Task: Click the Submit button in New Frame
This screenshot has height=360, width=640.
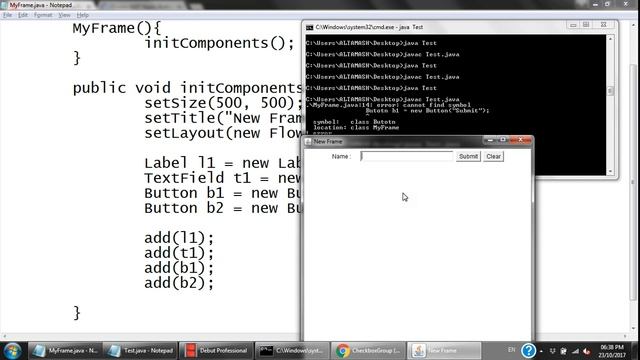Action: click(x=468, y=156)
